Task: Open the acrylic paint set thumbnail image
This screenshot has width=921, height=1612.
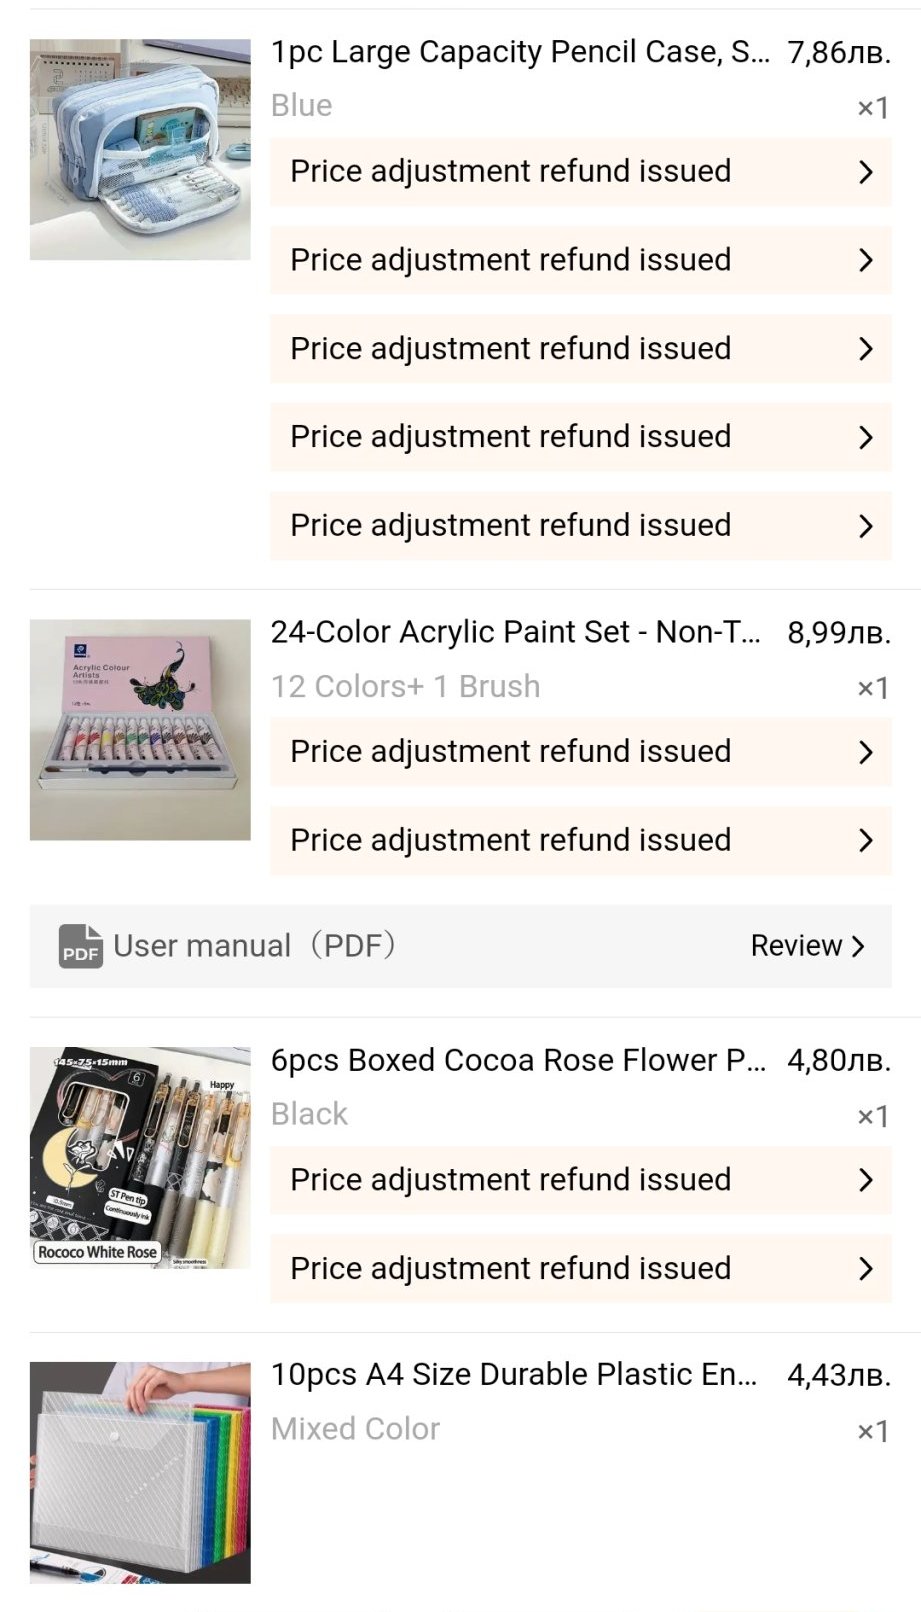Action: 140,730
